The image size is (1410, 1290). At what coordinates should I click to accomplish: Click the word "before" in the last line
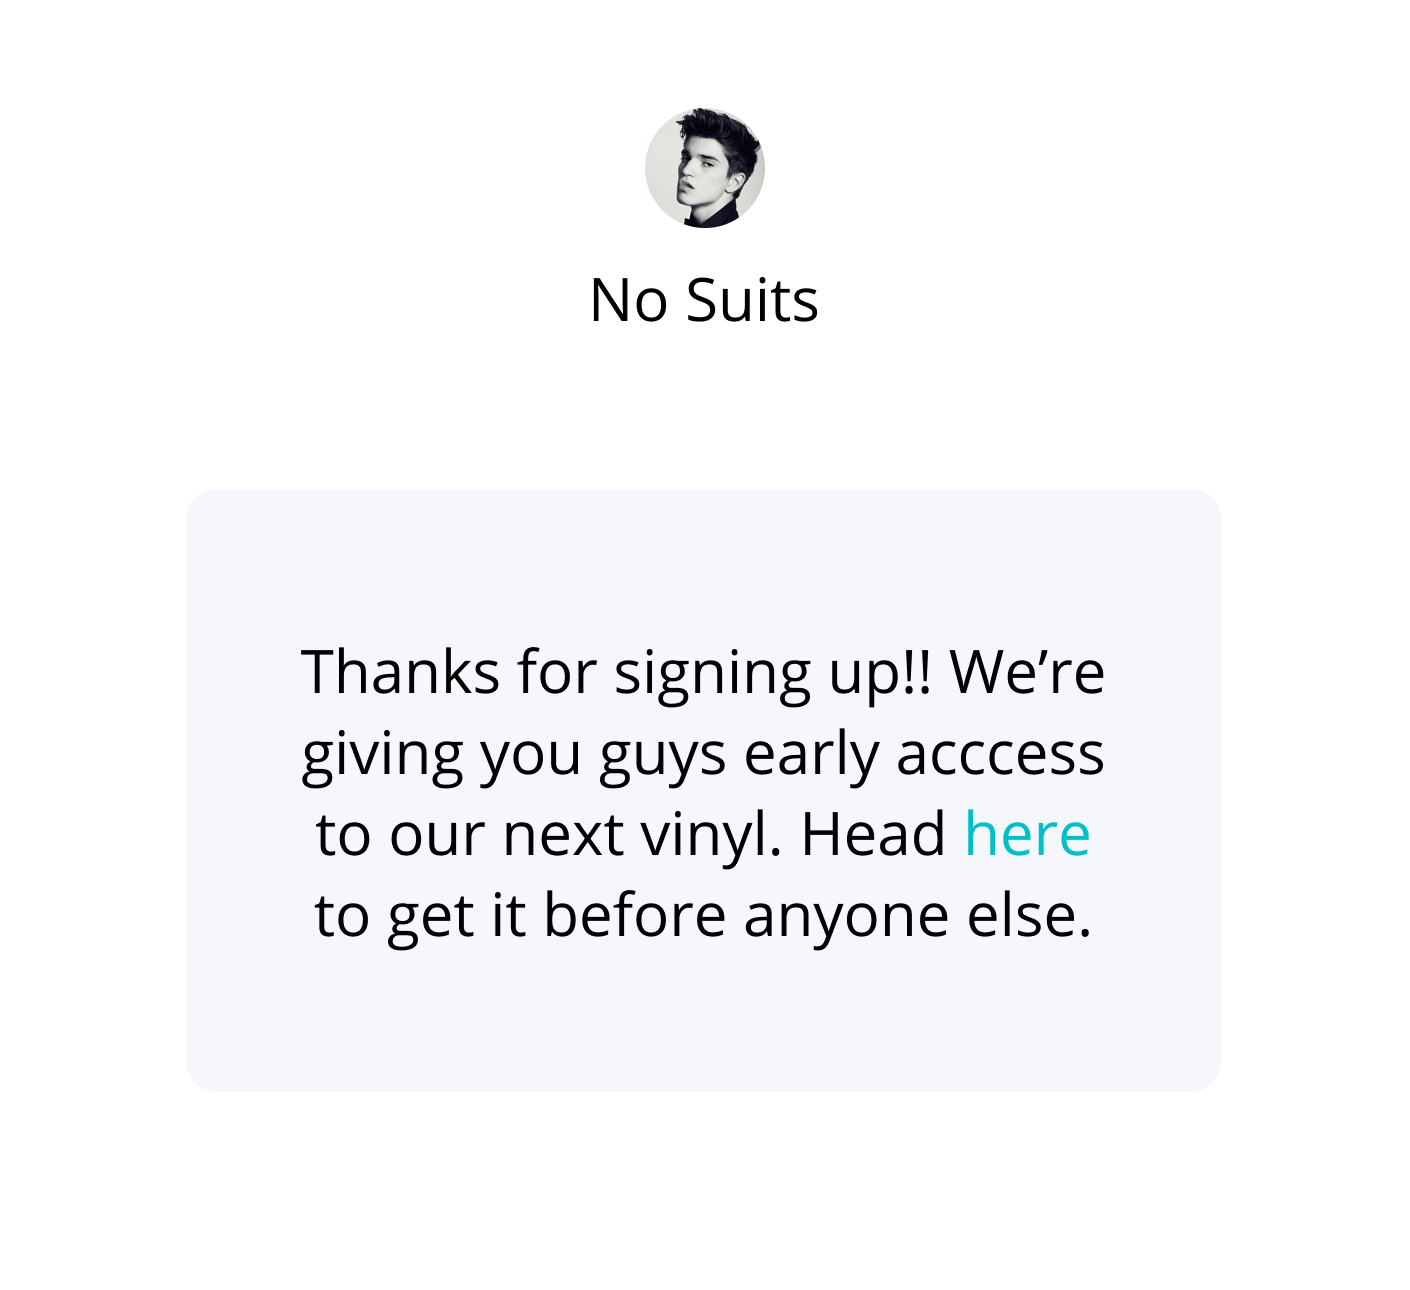pyautogui.click(x=634, y=915)
